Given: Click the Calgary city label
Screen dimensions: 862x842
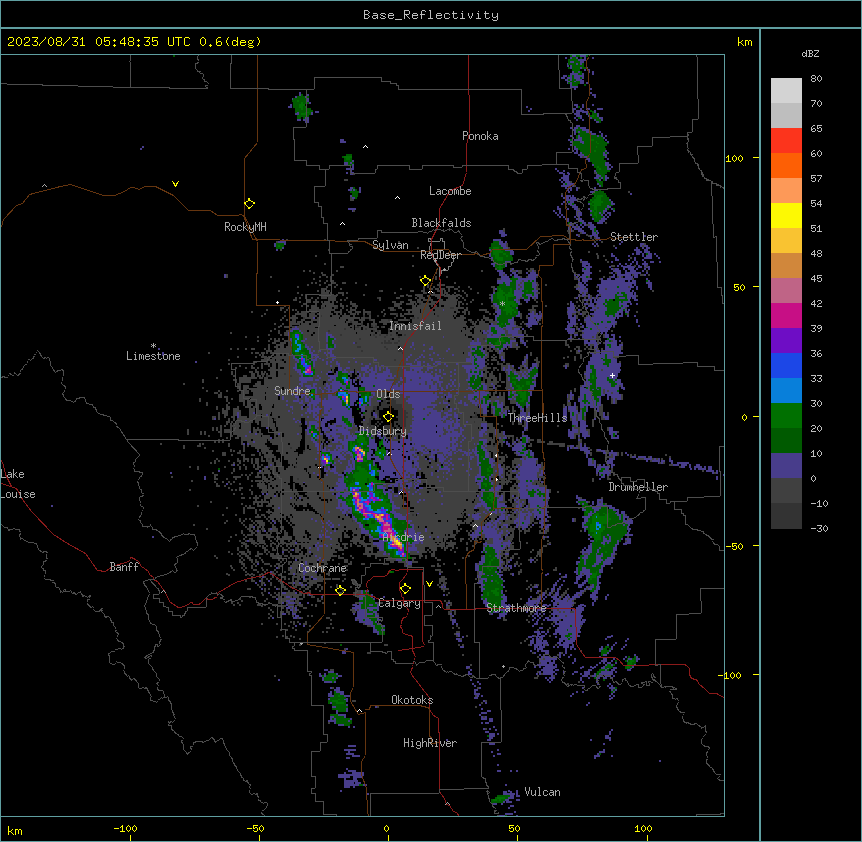Looking at the screenshot, I should (x=400, y=603).
